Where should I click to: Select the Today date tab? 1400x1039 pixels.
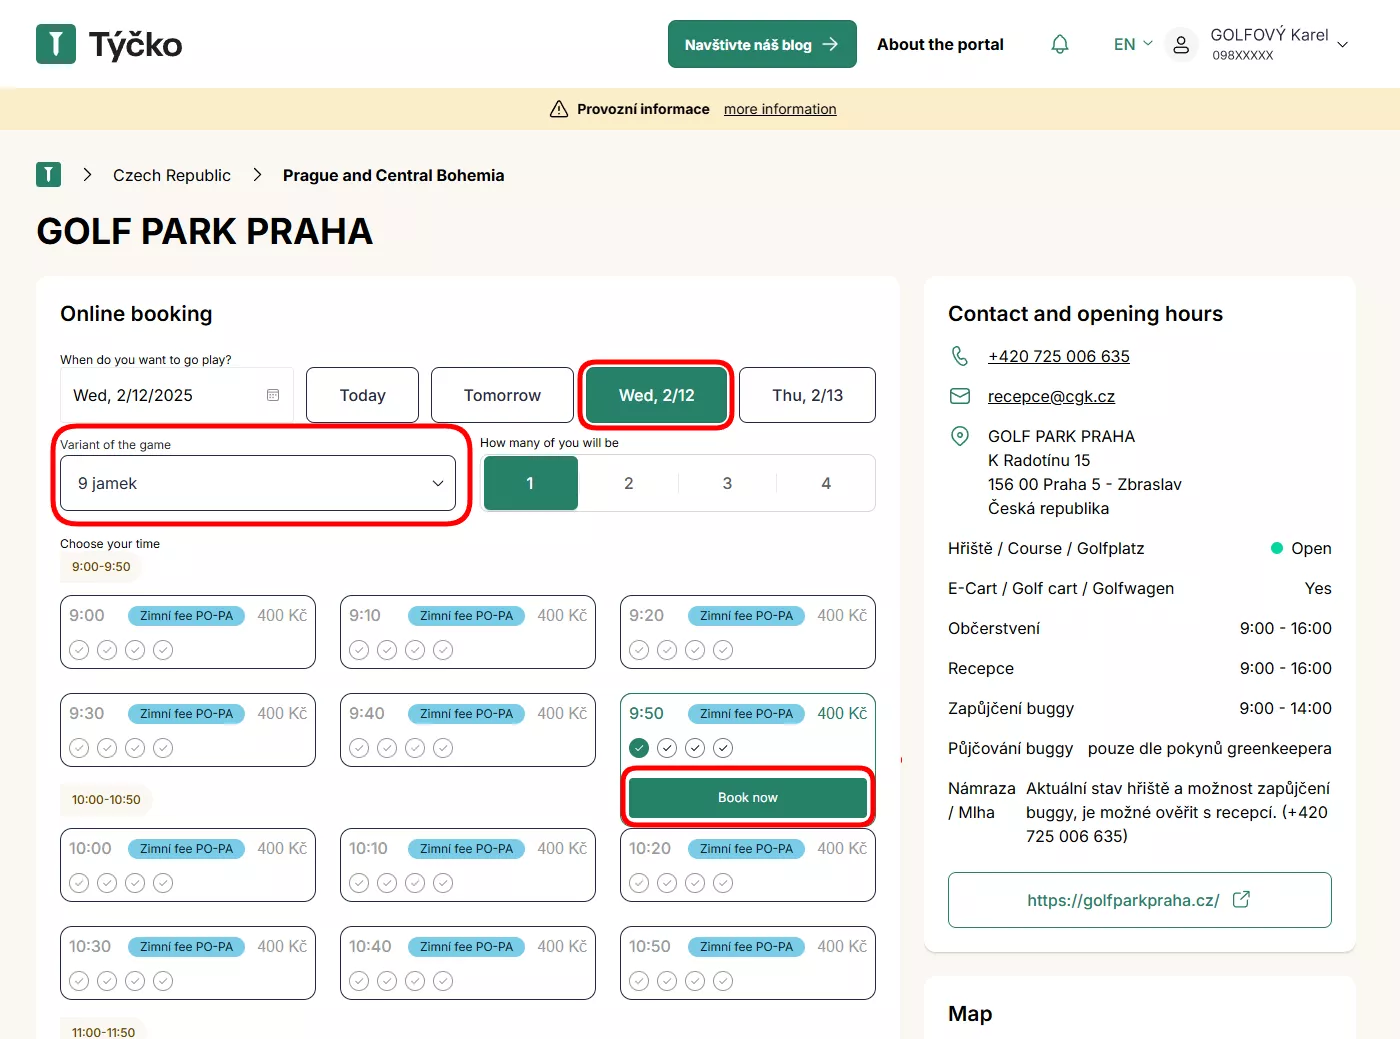[362, 395]
